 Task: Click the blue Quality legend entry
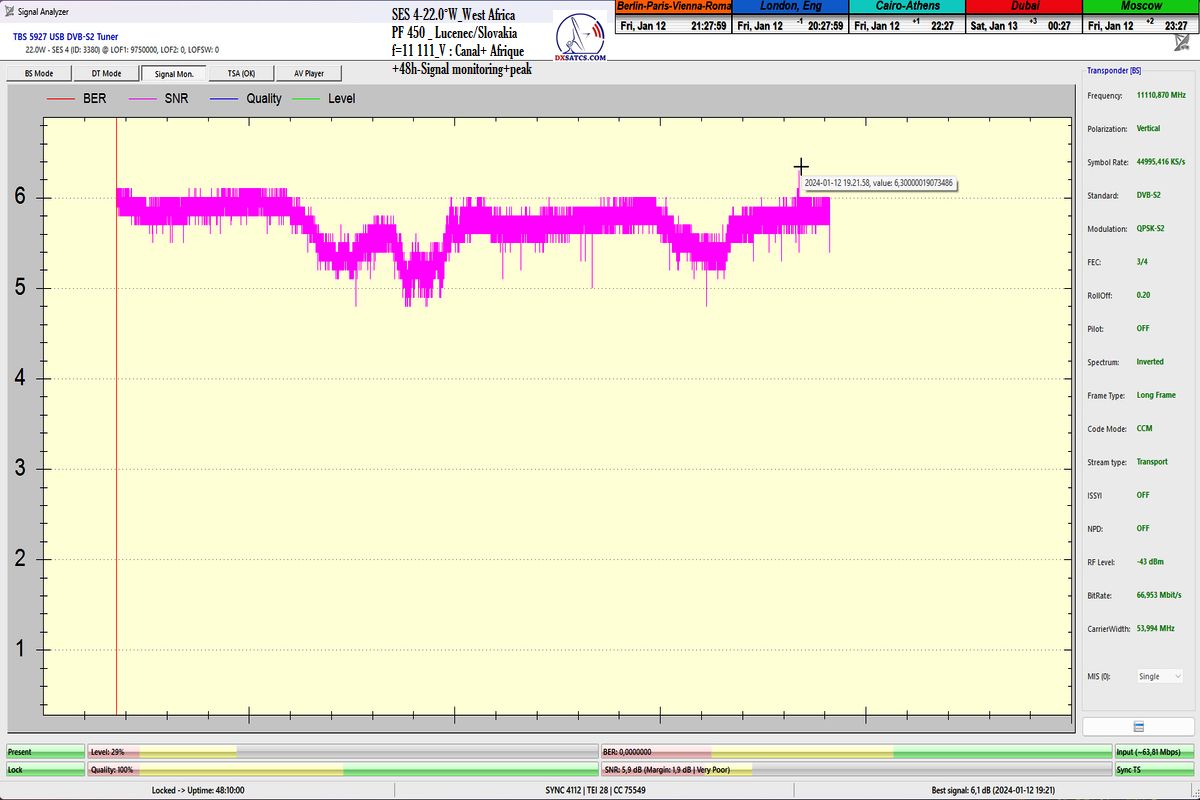(247, 98)
